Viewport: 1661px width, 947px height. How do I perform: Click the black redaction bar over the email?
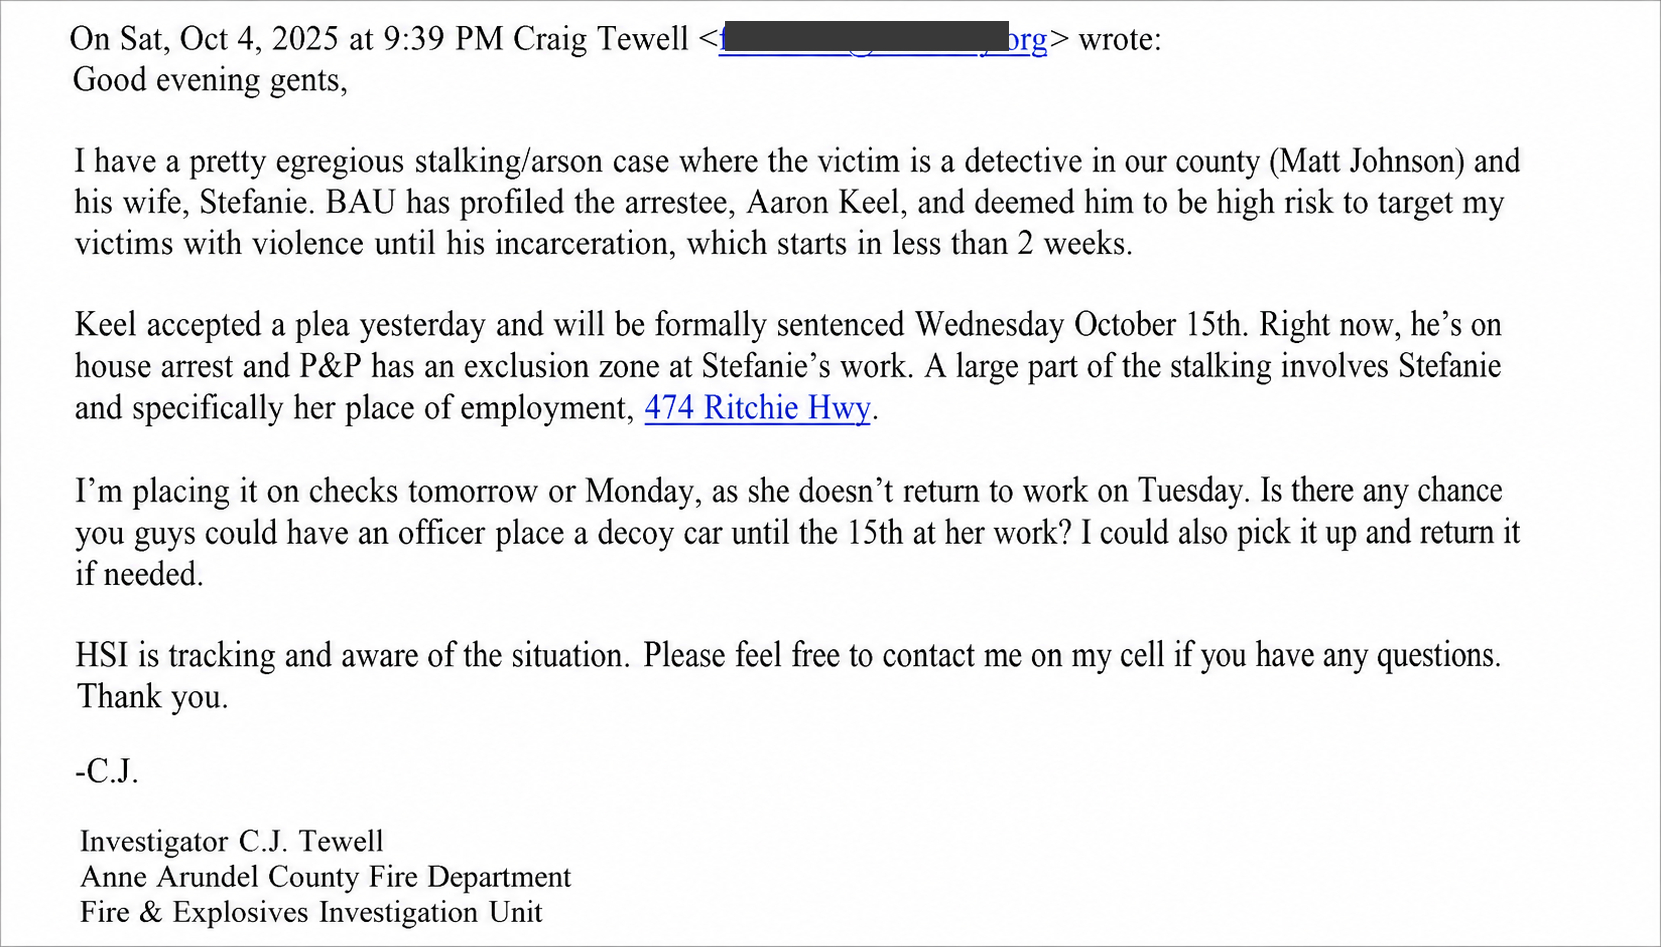tap(864, 36)
